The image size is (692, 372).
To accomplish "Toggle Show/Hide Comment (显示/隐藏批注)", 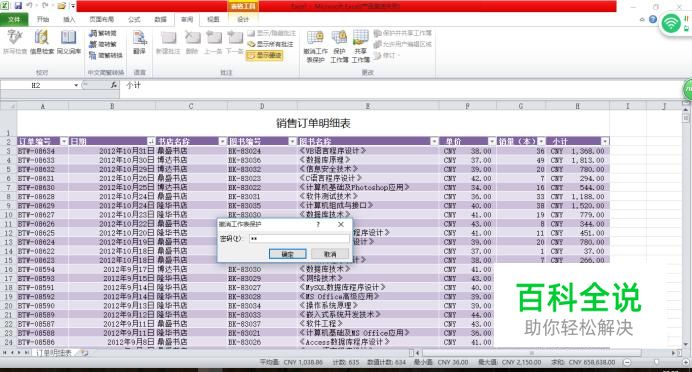I will coord(271,33).
